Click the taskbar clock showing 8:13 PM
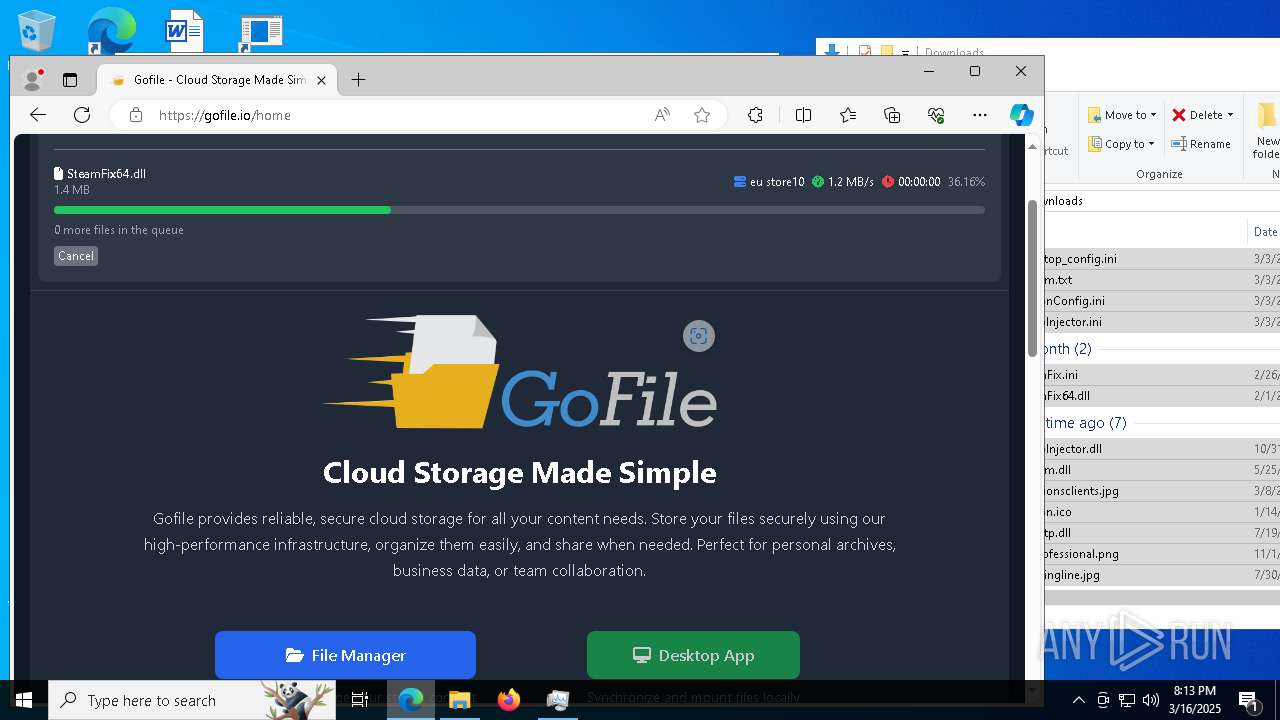The image size is (1280, 720). [x=1196, y=700]
